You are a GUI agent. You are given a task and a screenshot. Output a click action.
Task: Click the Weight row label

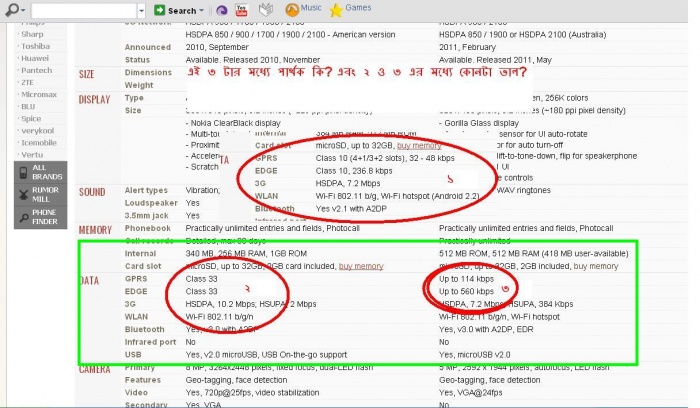coord(139,85)
